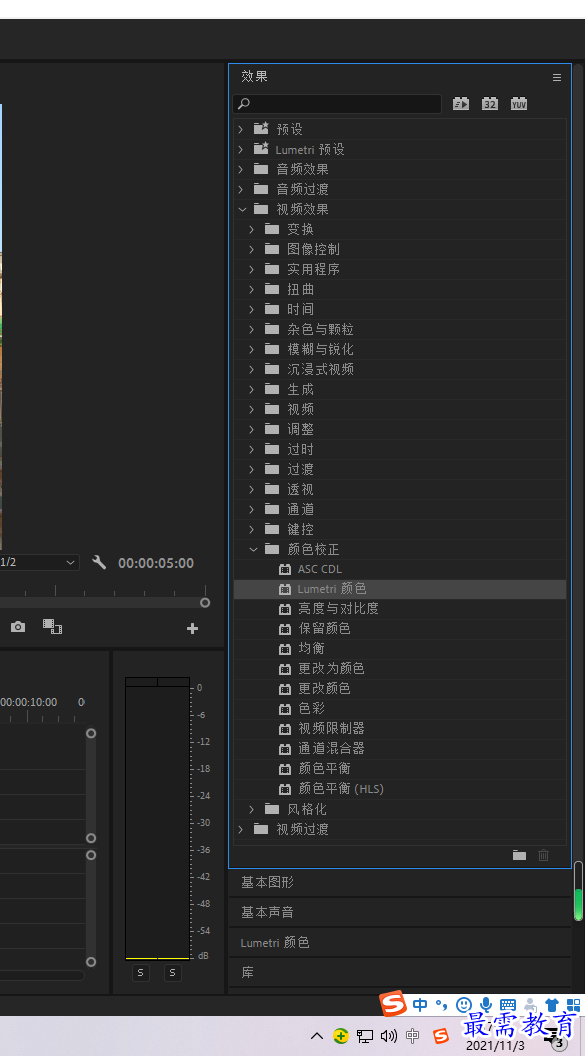Filter by YUV effects icon
This screenshot has height=1056, width=585.
pos(518,104)
